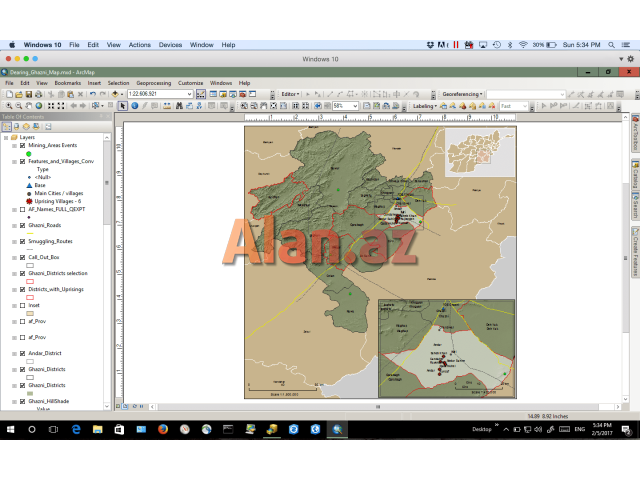Enable the AF_Names_FULL_QEXPT layer checkbox
The height and width of the screenshot is (480, 640).
point(22,210)
